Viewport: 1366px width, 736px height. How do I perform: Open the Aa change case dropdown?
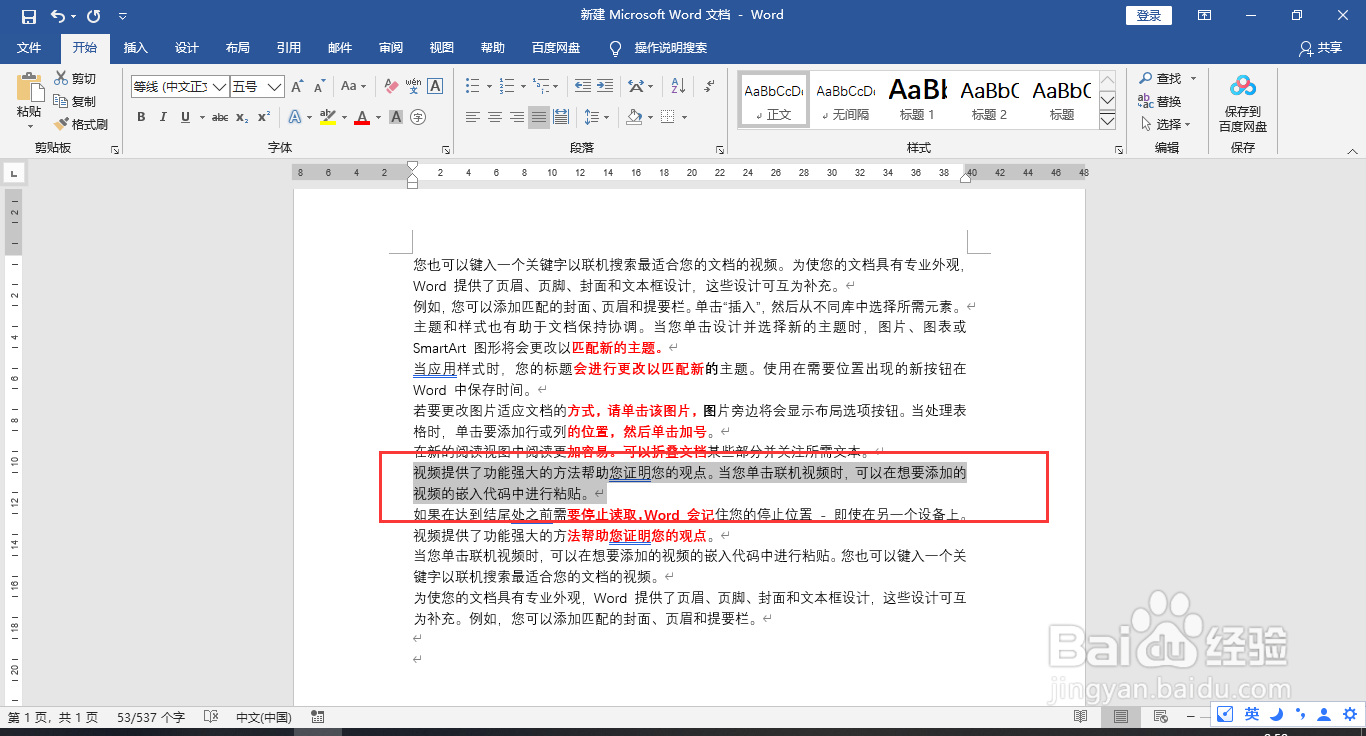click(x=354, y=87)
